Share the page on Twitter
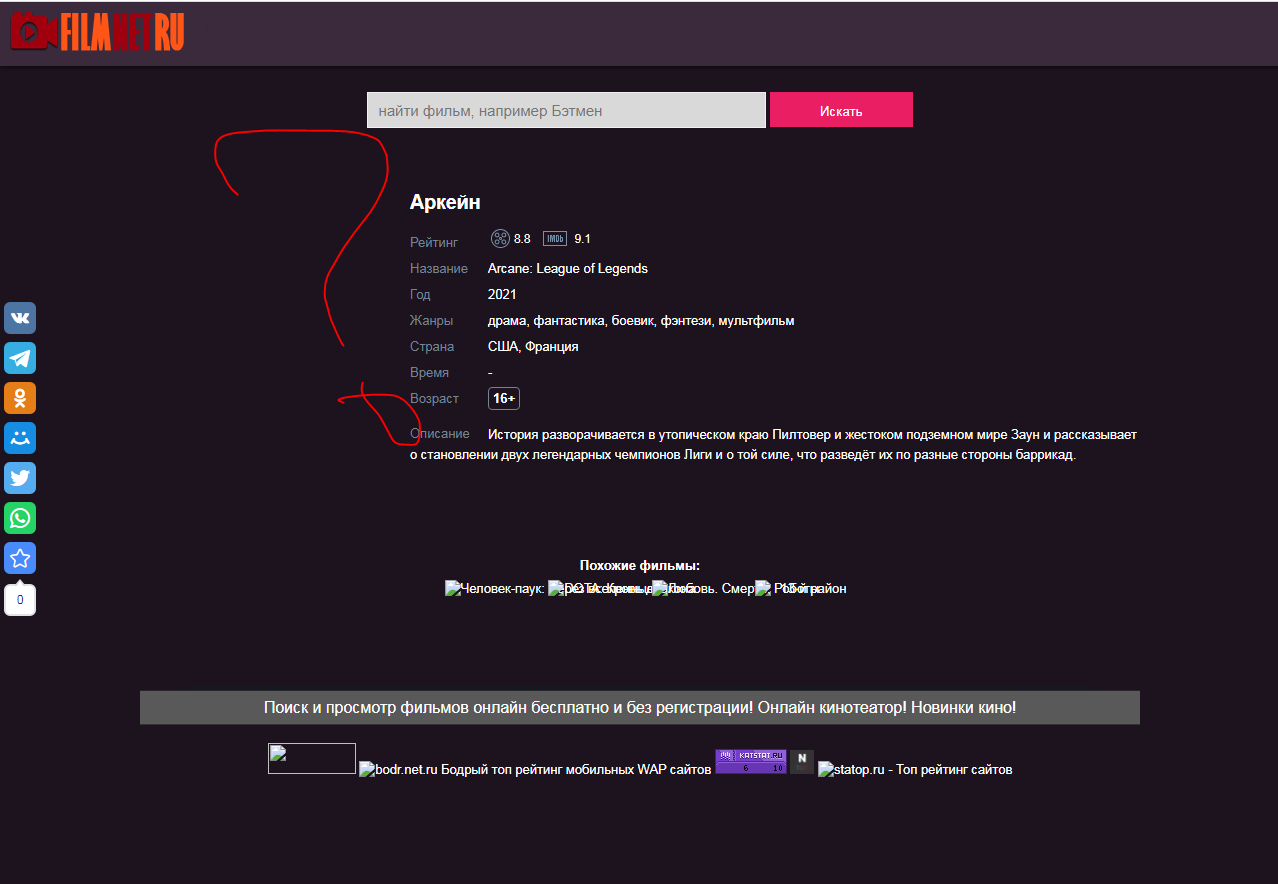Screen dimensions: 1278x884 point(20,478)
